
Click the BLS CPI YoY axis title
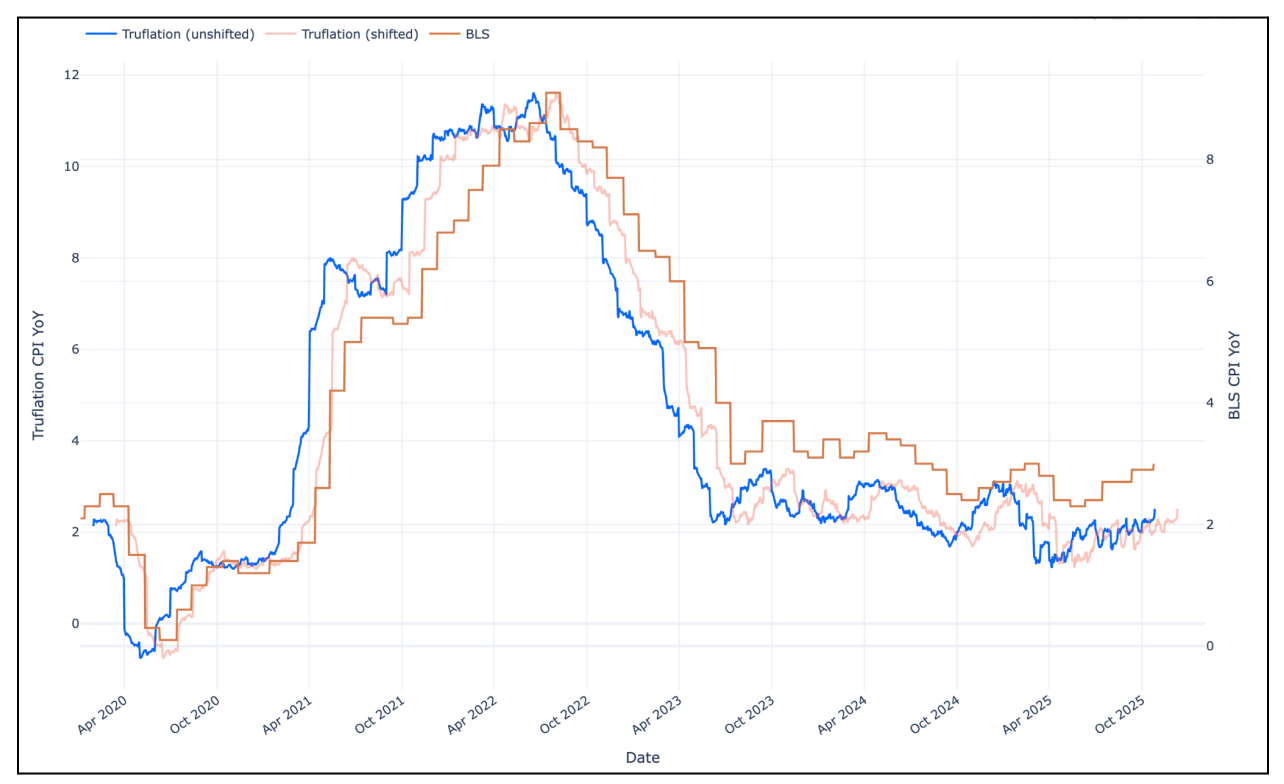[x=1235, y=375]
